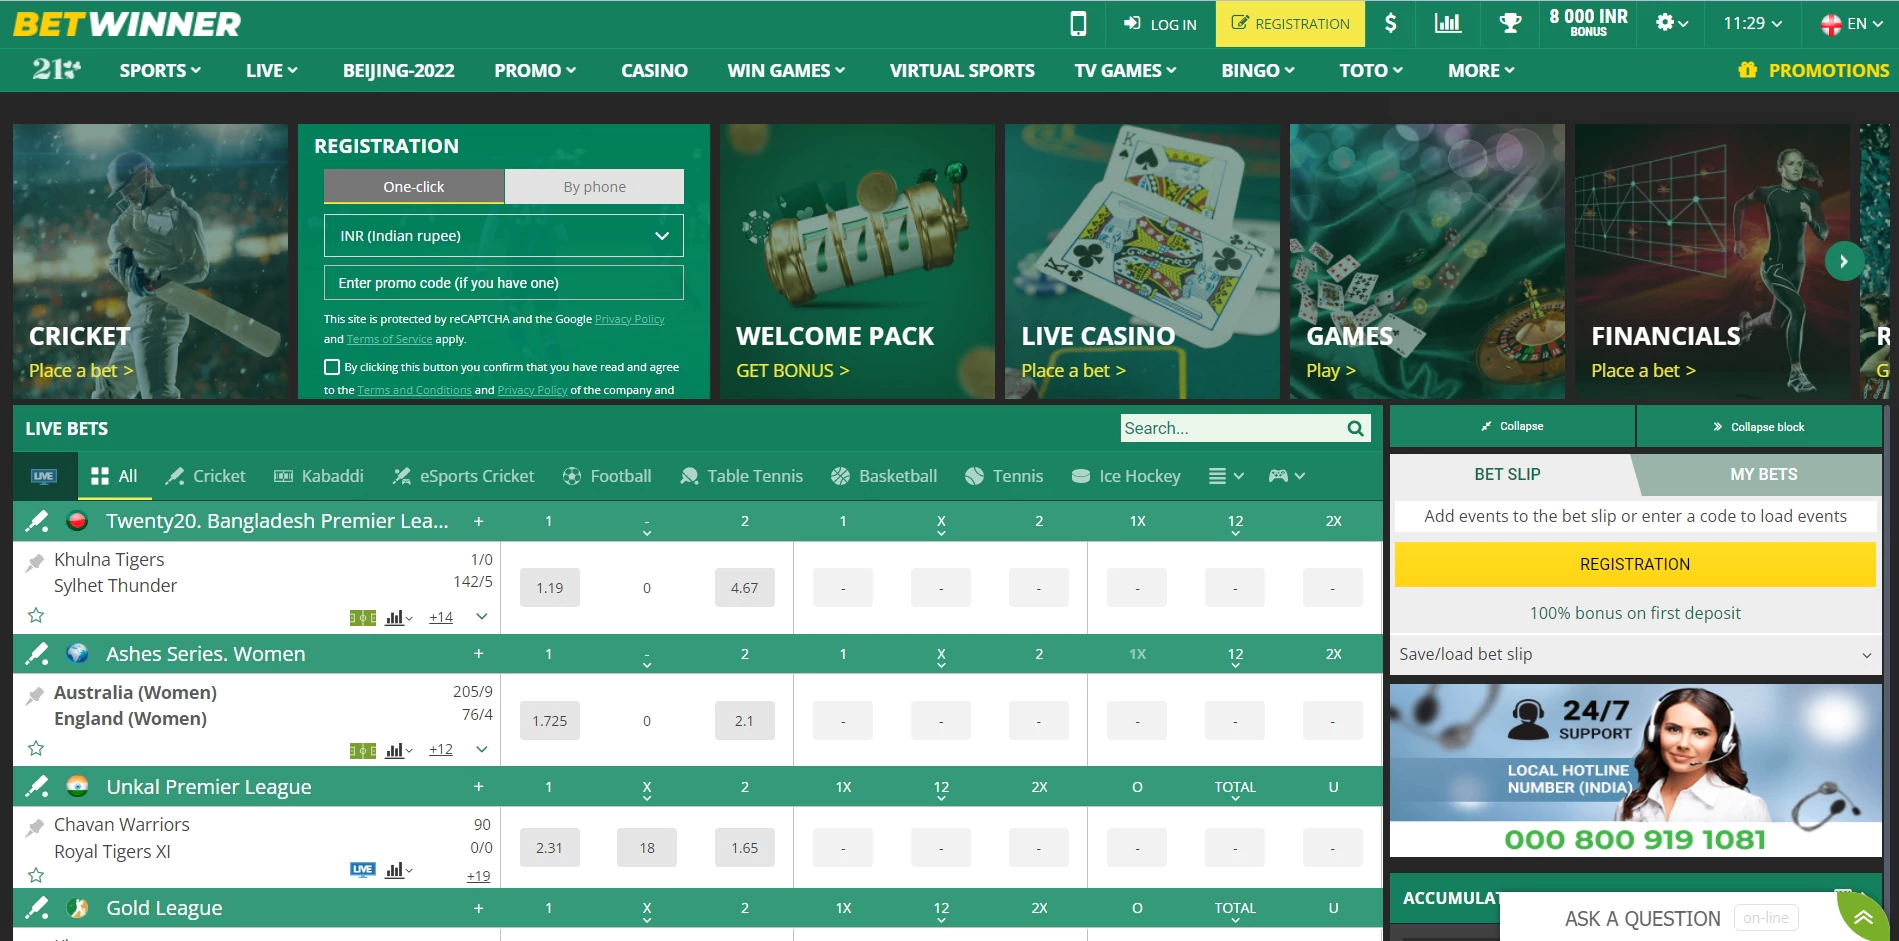Click the LOG IN button
1899x941 pixels.
click(x=1160, y=24)
